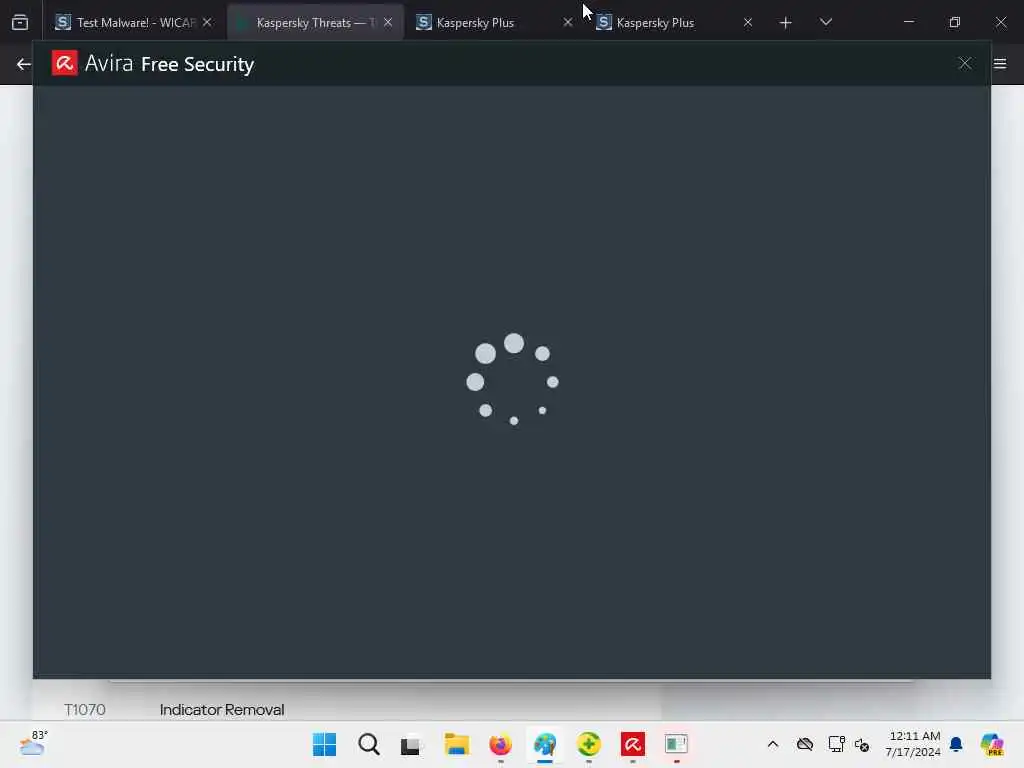Close the browser window

click(x=1000, y=22)
